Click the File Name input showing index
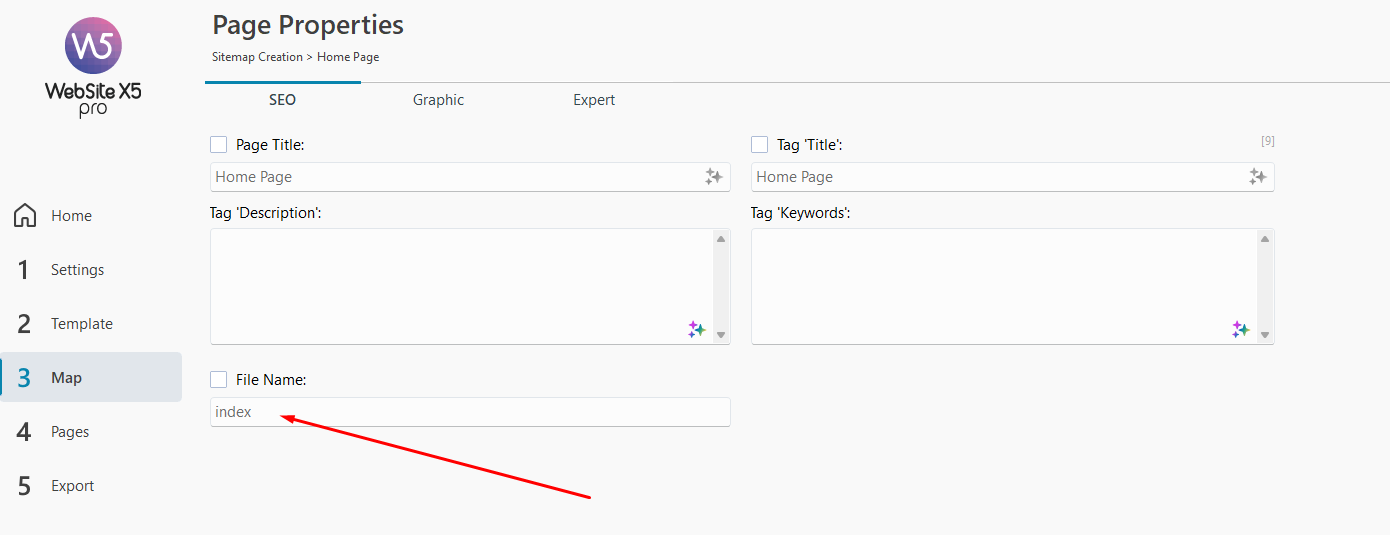 coord(470,412)
